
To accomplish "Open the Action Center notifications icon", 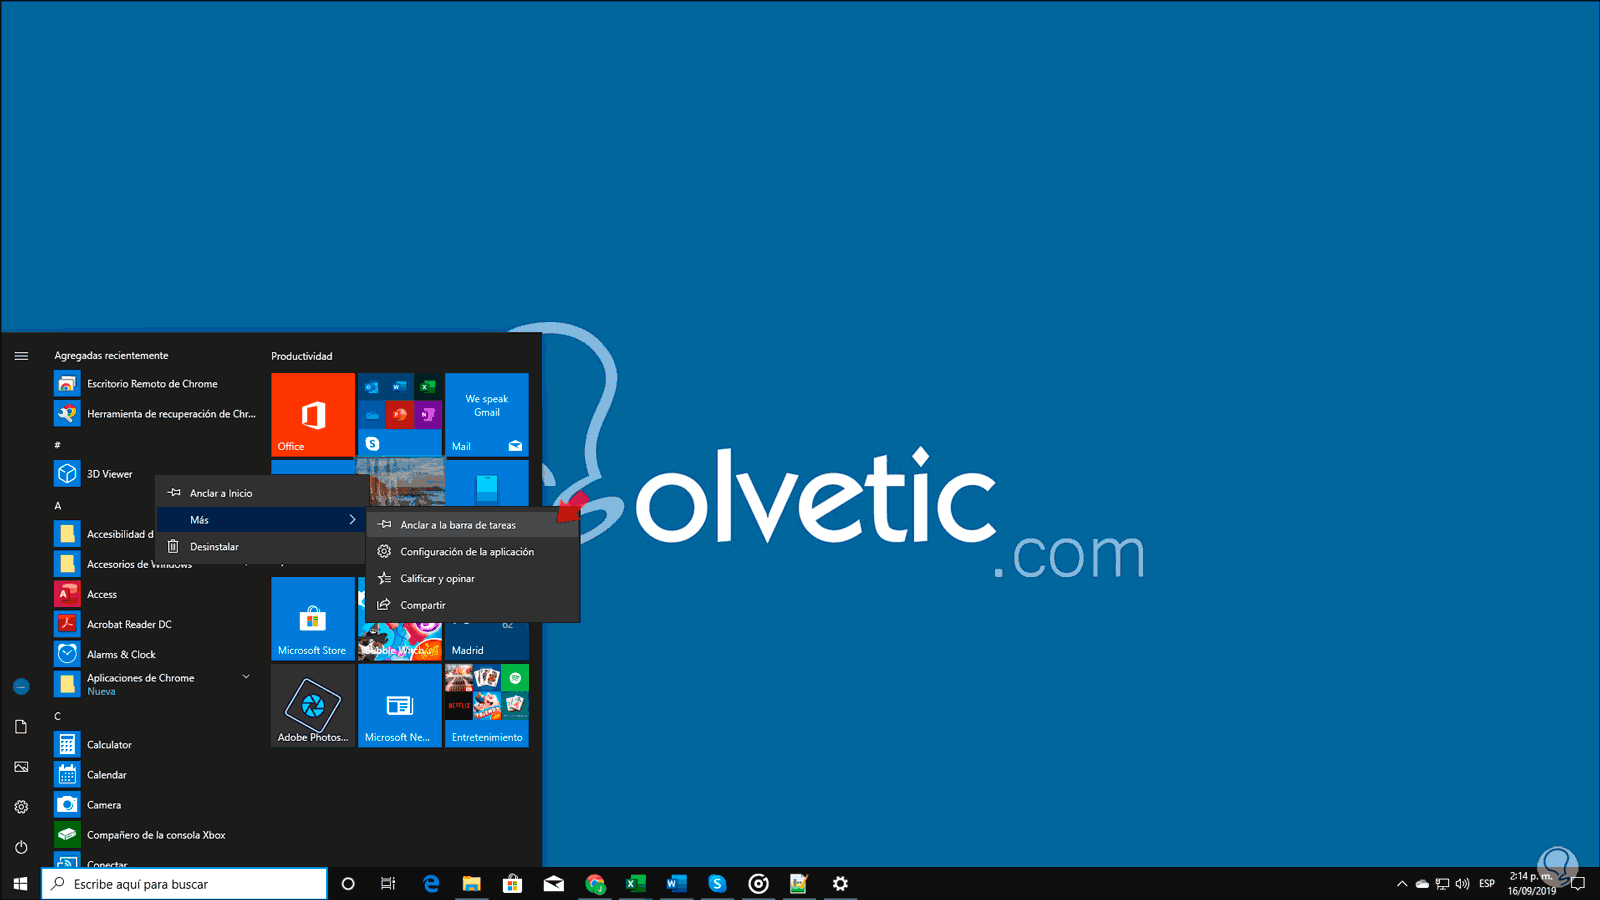I will (x=1578, y=884).
